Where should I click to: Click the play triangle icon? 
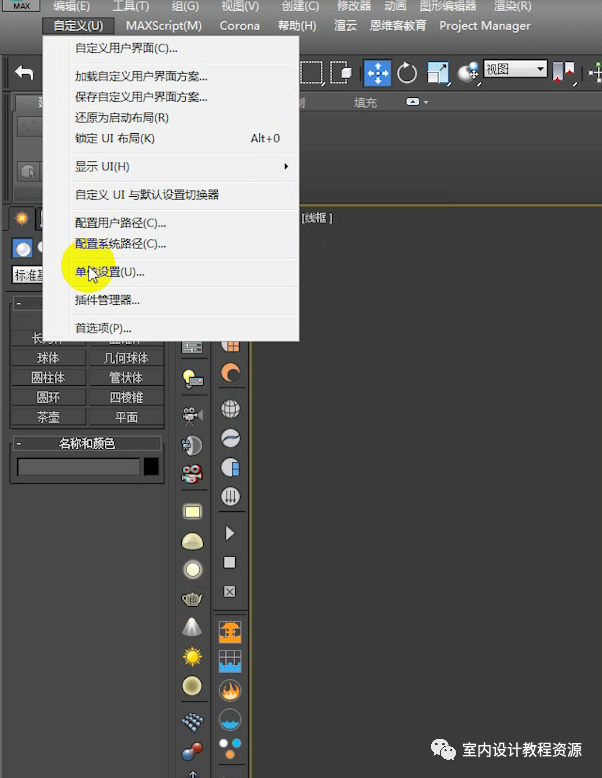229,533
